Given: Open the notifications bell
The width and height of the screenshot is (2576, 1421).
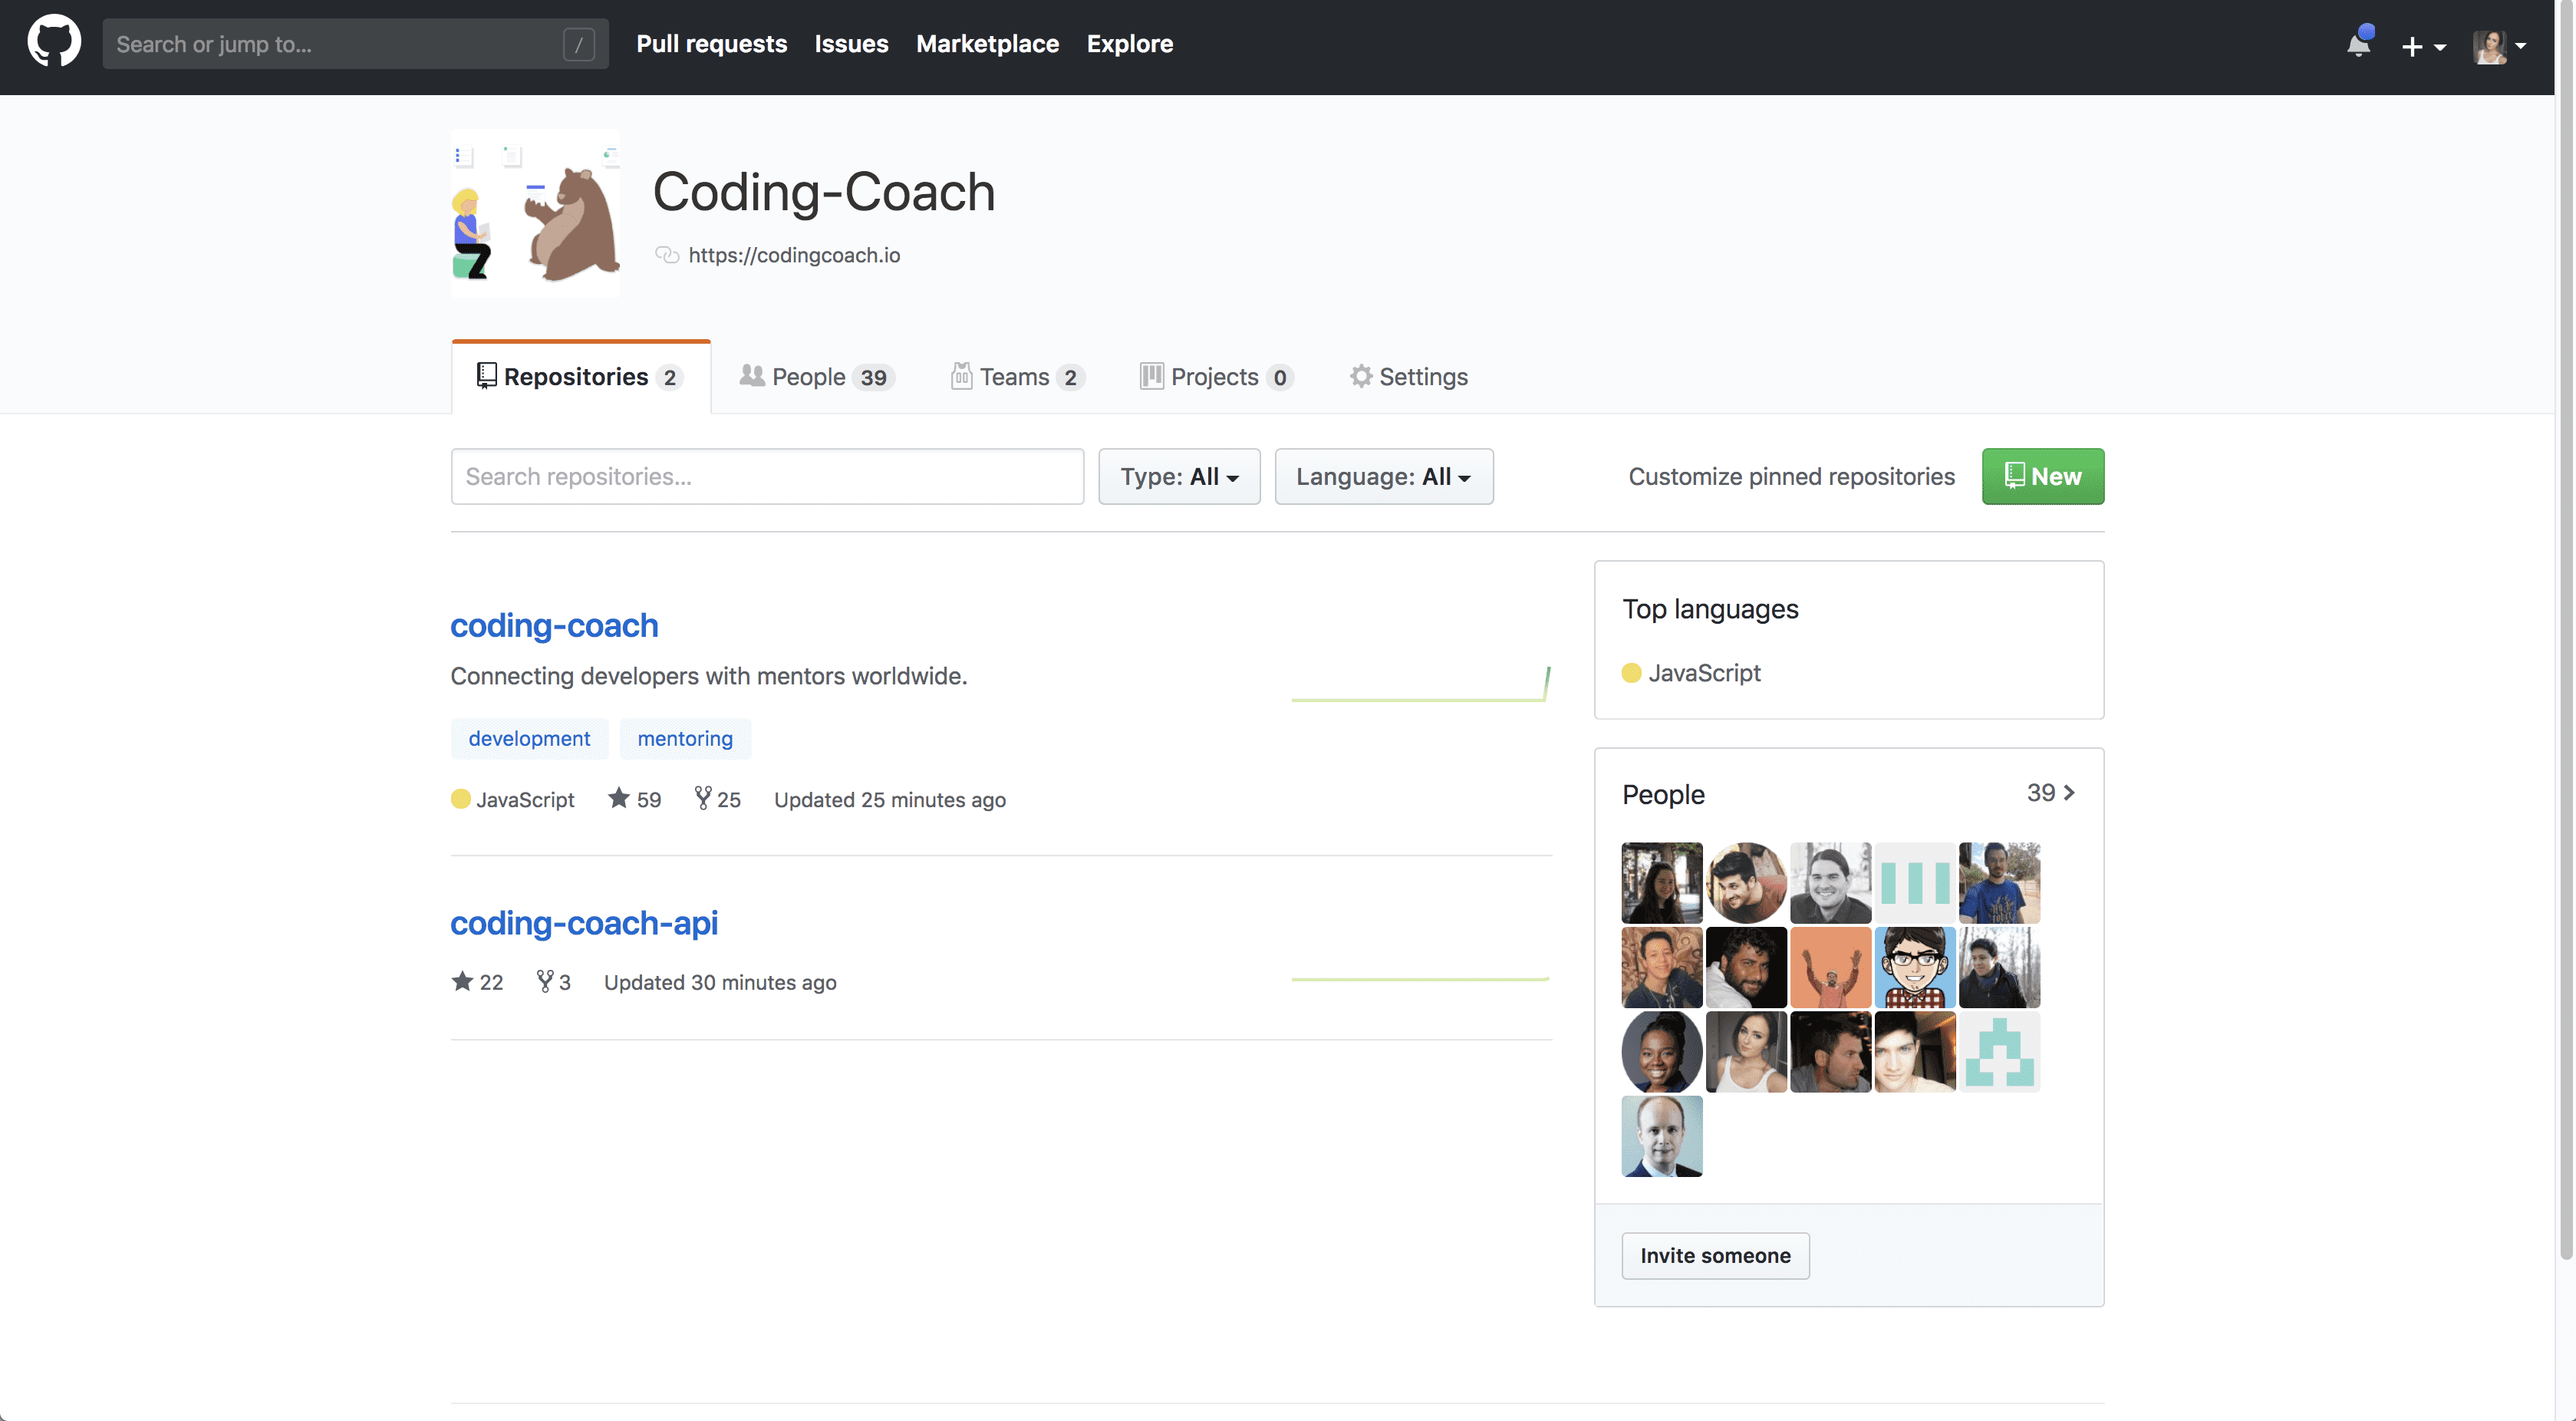Looking at the screenshot, I should click(2359, 46).
